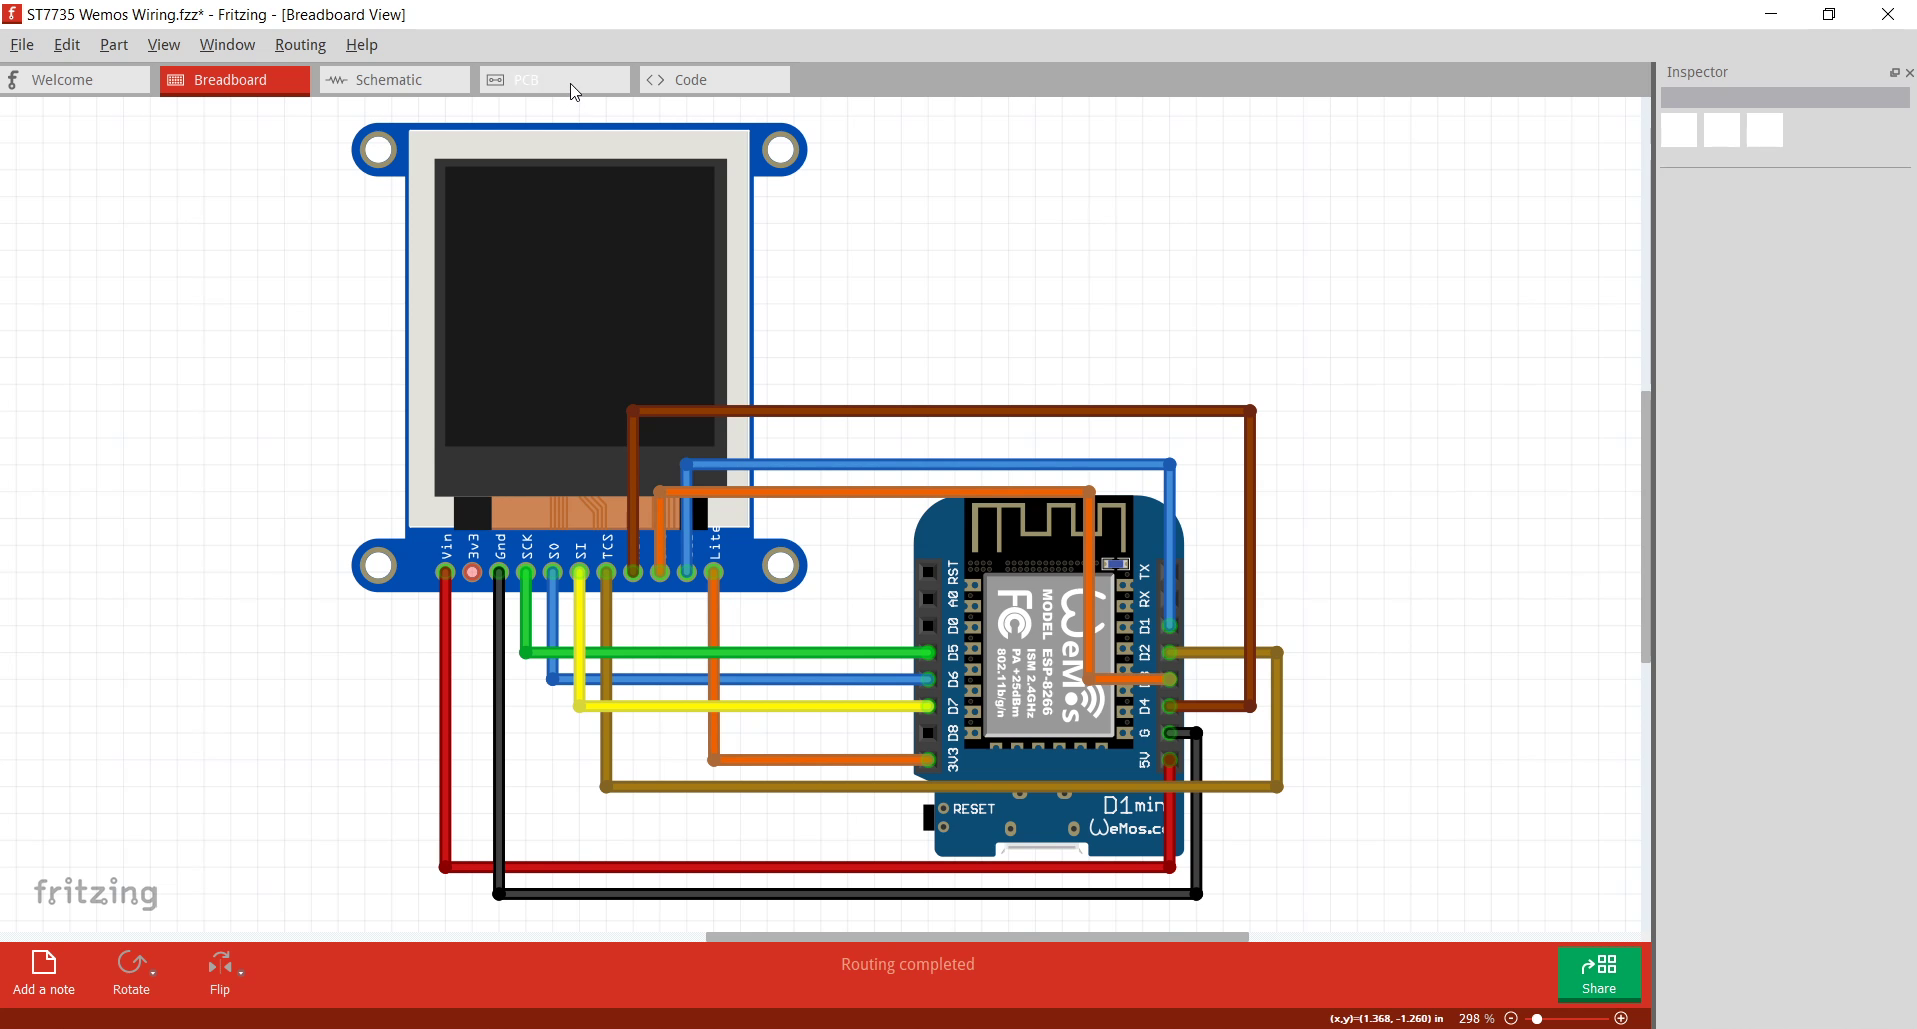Click the first Inspector view thumbnail
This screenshot has width=1917, height=1029.
[x=1679, y=130]
